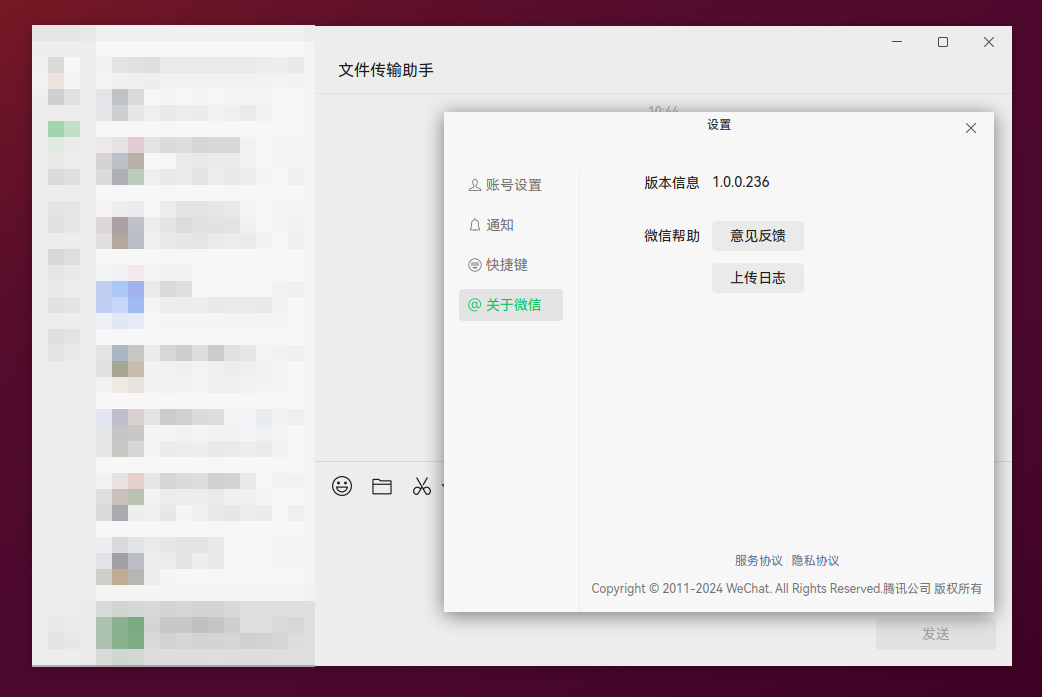Close the WeChat main window
The height and width of the screenshot is (697, 1042).
point(989,42)
